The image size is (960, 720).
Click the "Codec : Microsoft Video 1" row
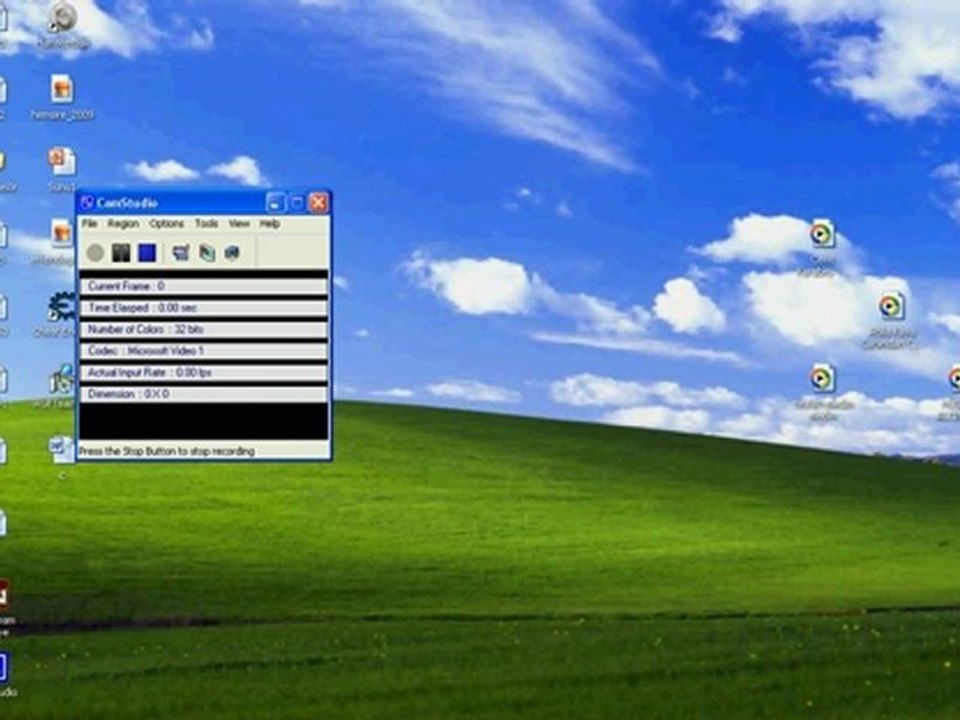coord(203,351)
